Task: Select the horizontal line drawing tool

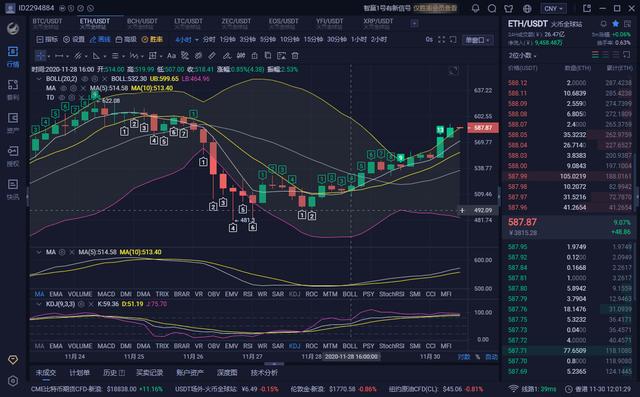Action: pos(59,55)
